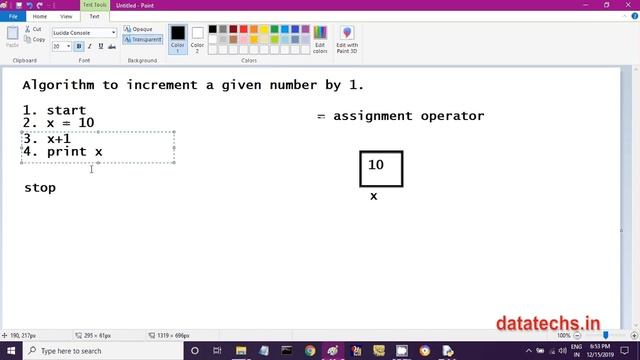Click the quick access toolbar customize arrow
The image size is (640, 360).
point(53,5)
